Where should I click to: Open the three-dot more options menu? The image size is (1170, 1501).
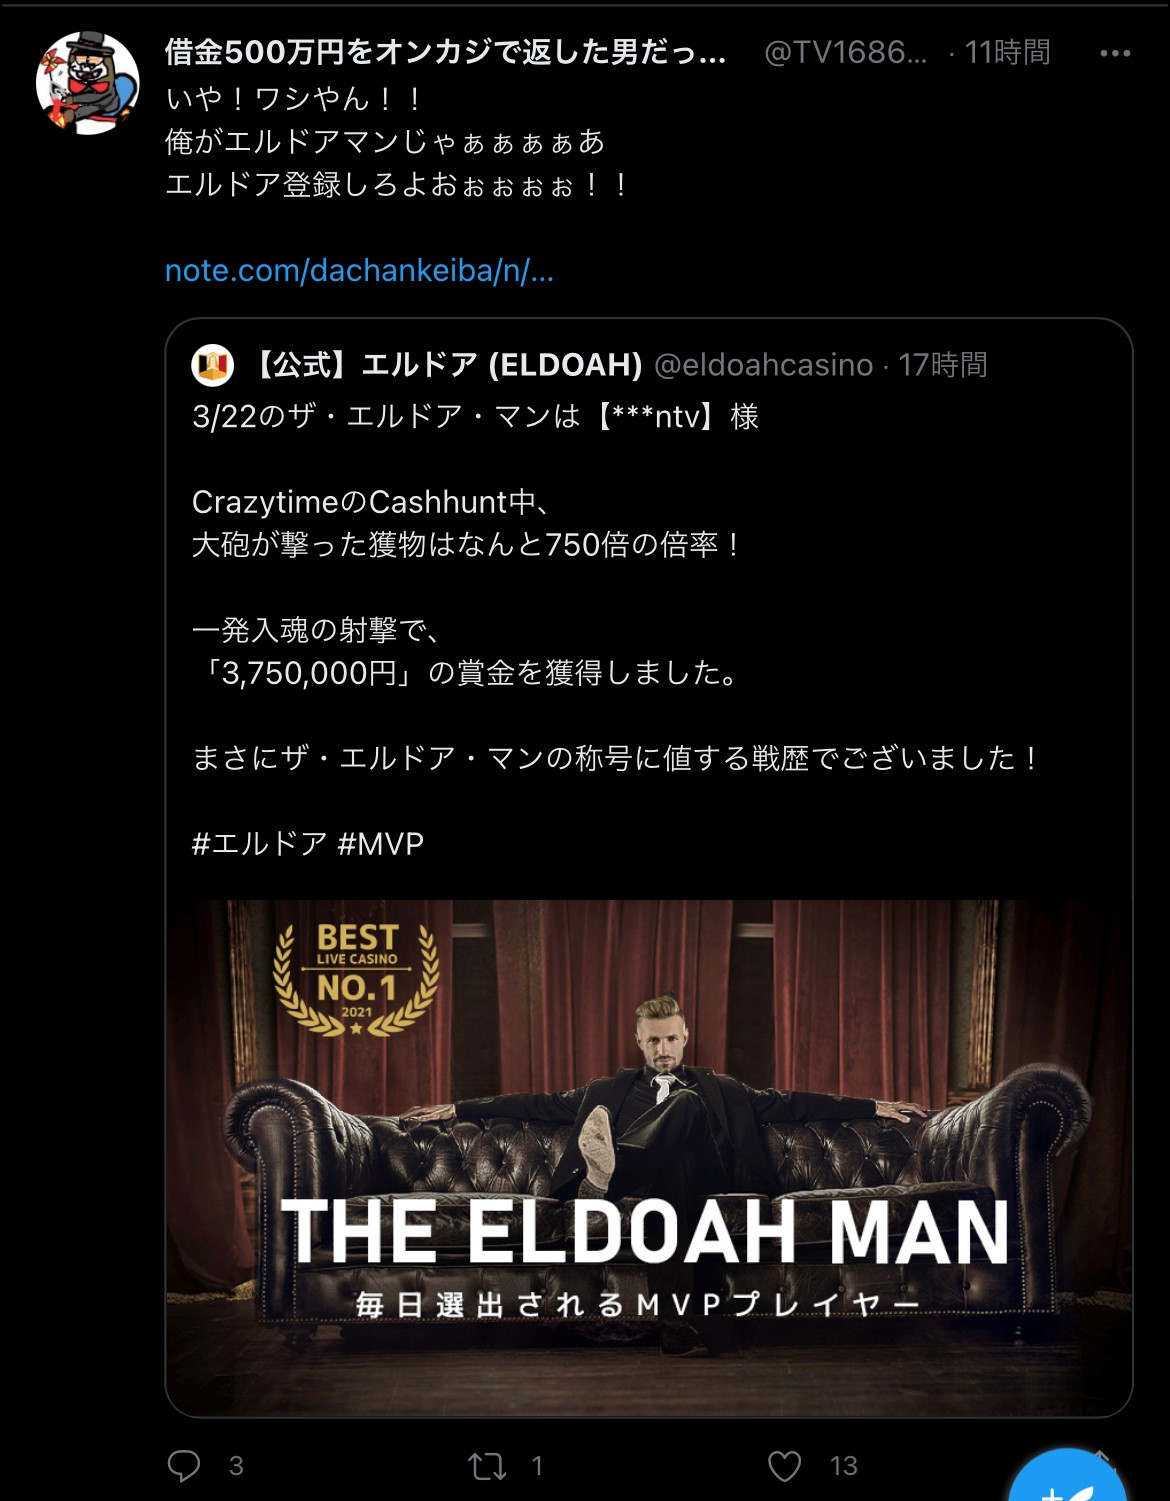click(1114, 53)
